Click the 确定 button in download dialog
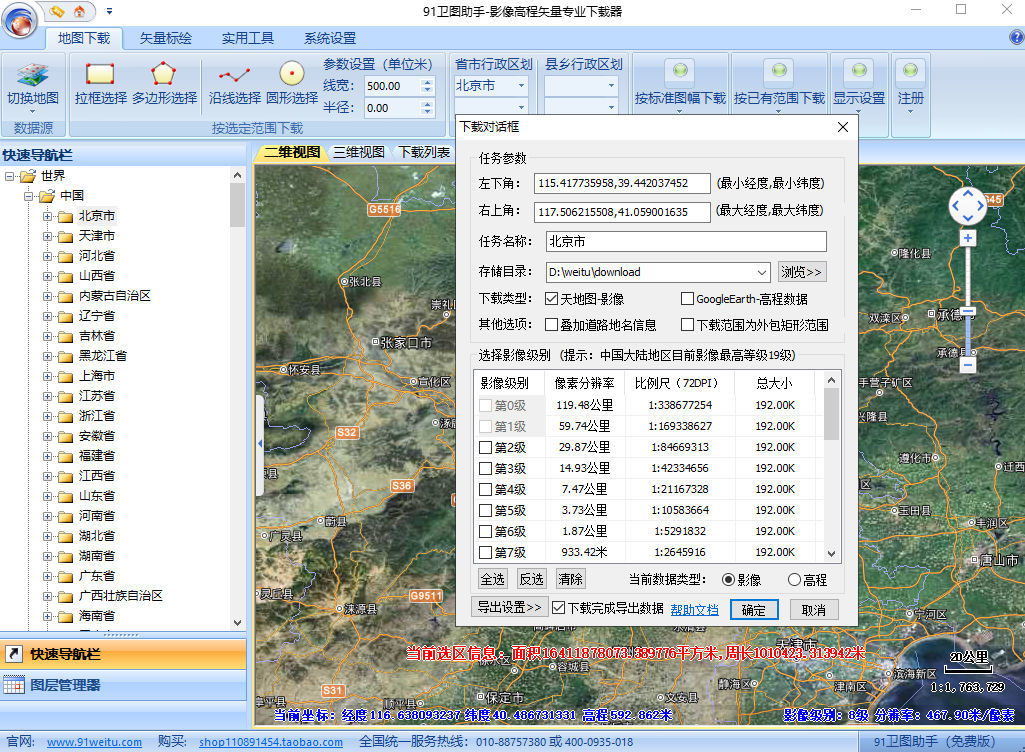The image size is (1025, 752). coord(753,609)
